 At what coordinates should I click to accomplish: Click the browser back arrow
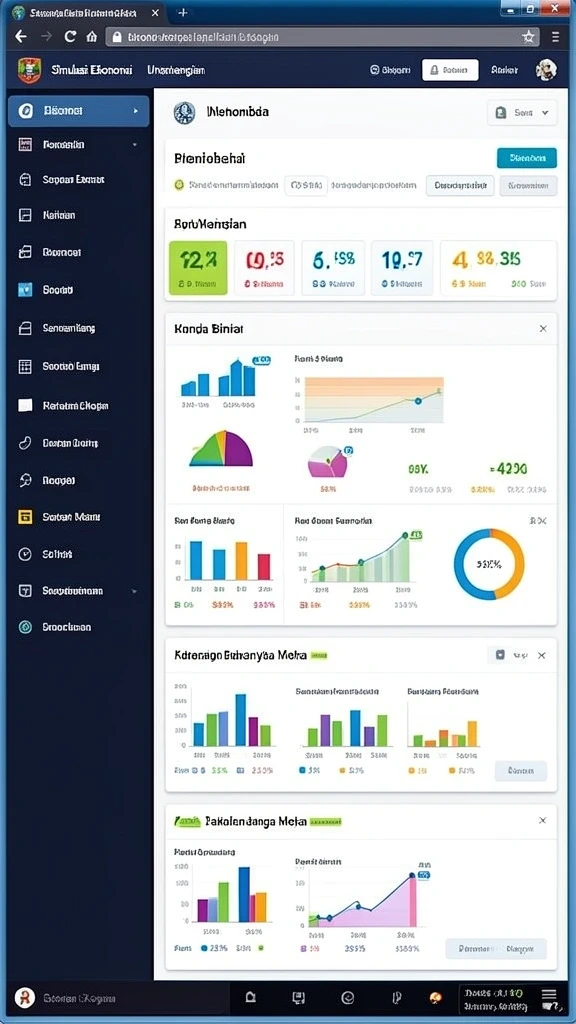click(x=21, y=37)
